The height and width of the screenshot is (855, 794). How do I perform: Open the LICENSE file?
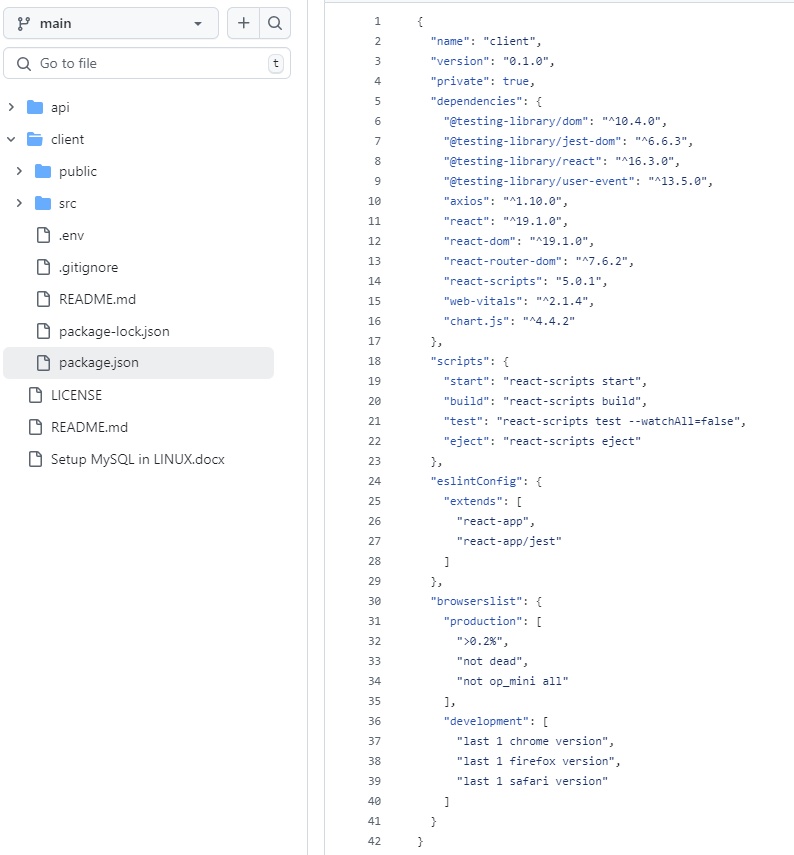click(76, 395)
